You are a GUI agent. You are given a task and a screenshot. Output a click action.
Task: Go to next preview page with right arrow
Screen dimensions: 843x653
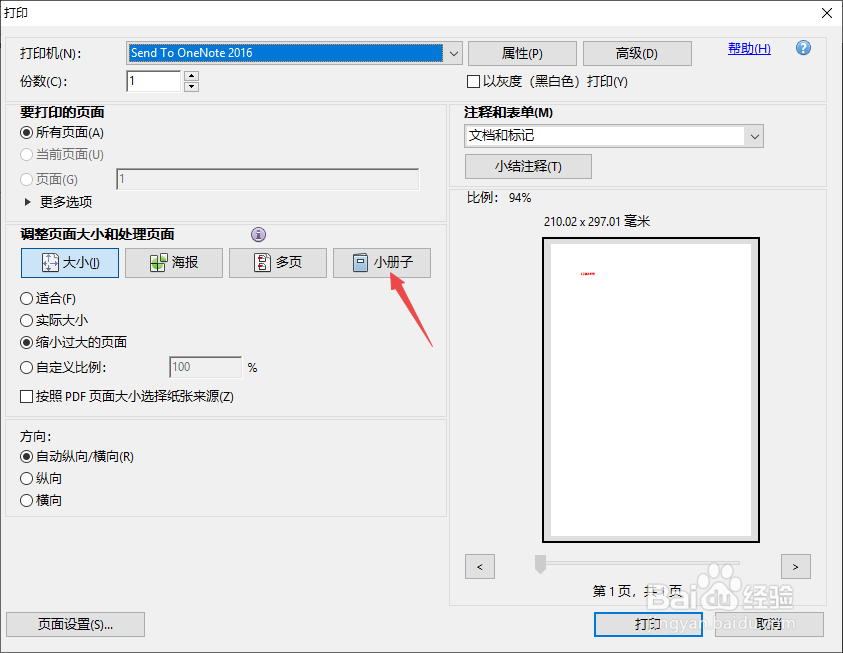point(795,566)
